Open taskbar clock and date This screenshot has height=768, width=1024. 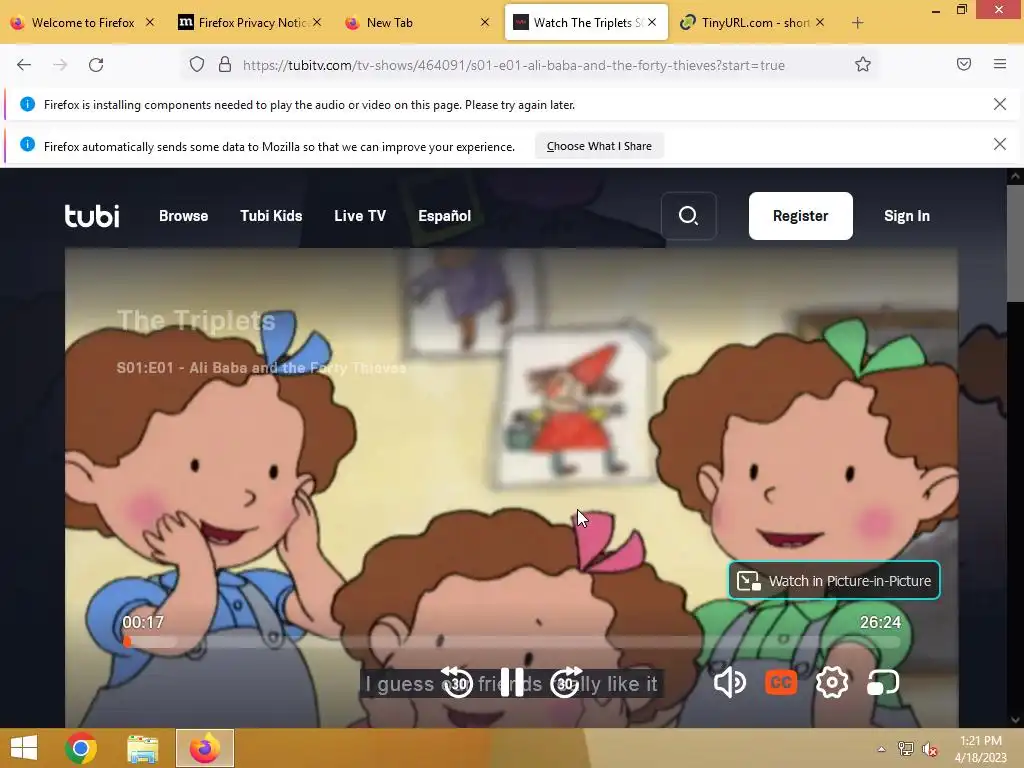click(x=981, y=748)
